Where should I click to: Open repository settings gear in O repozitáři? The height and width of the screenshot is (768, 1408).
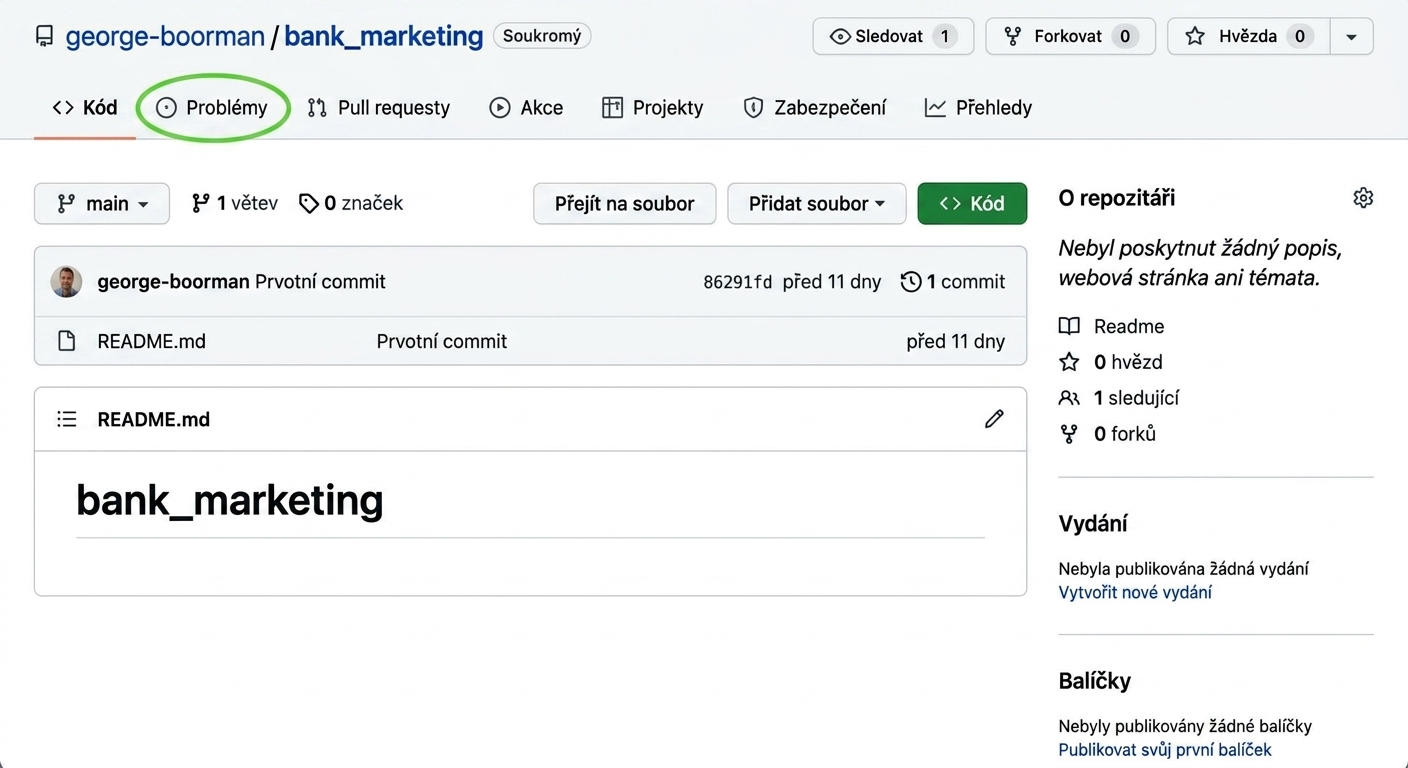(1363, 198)
